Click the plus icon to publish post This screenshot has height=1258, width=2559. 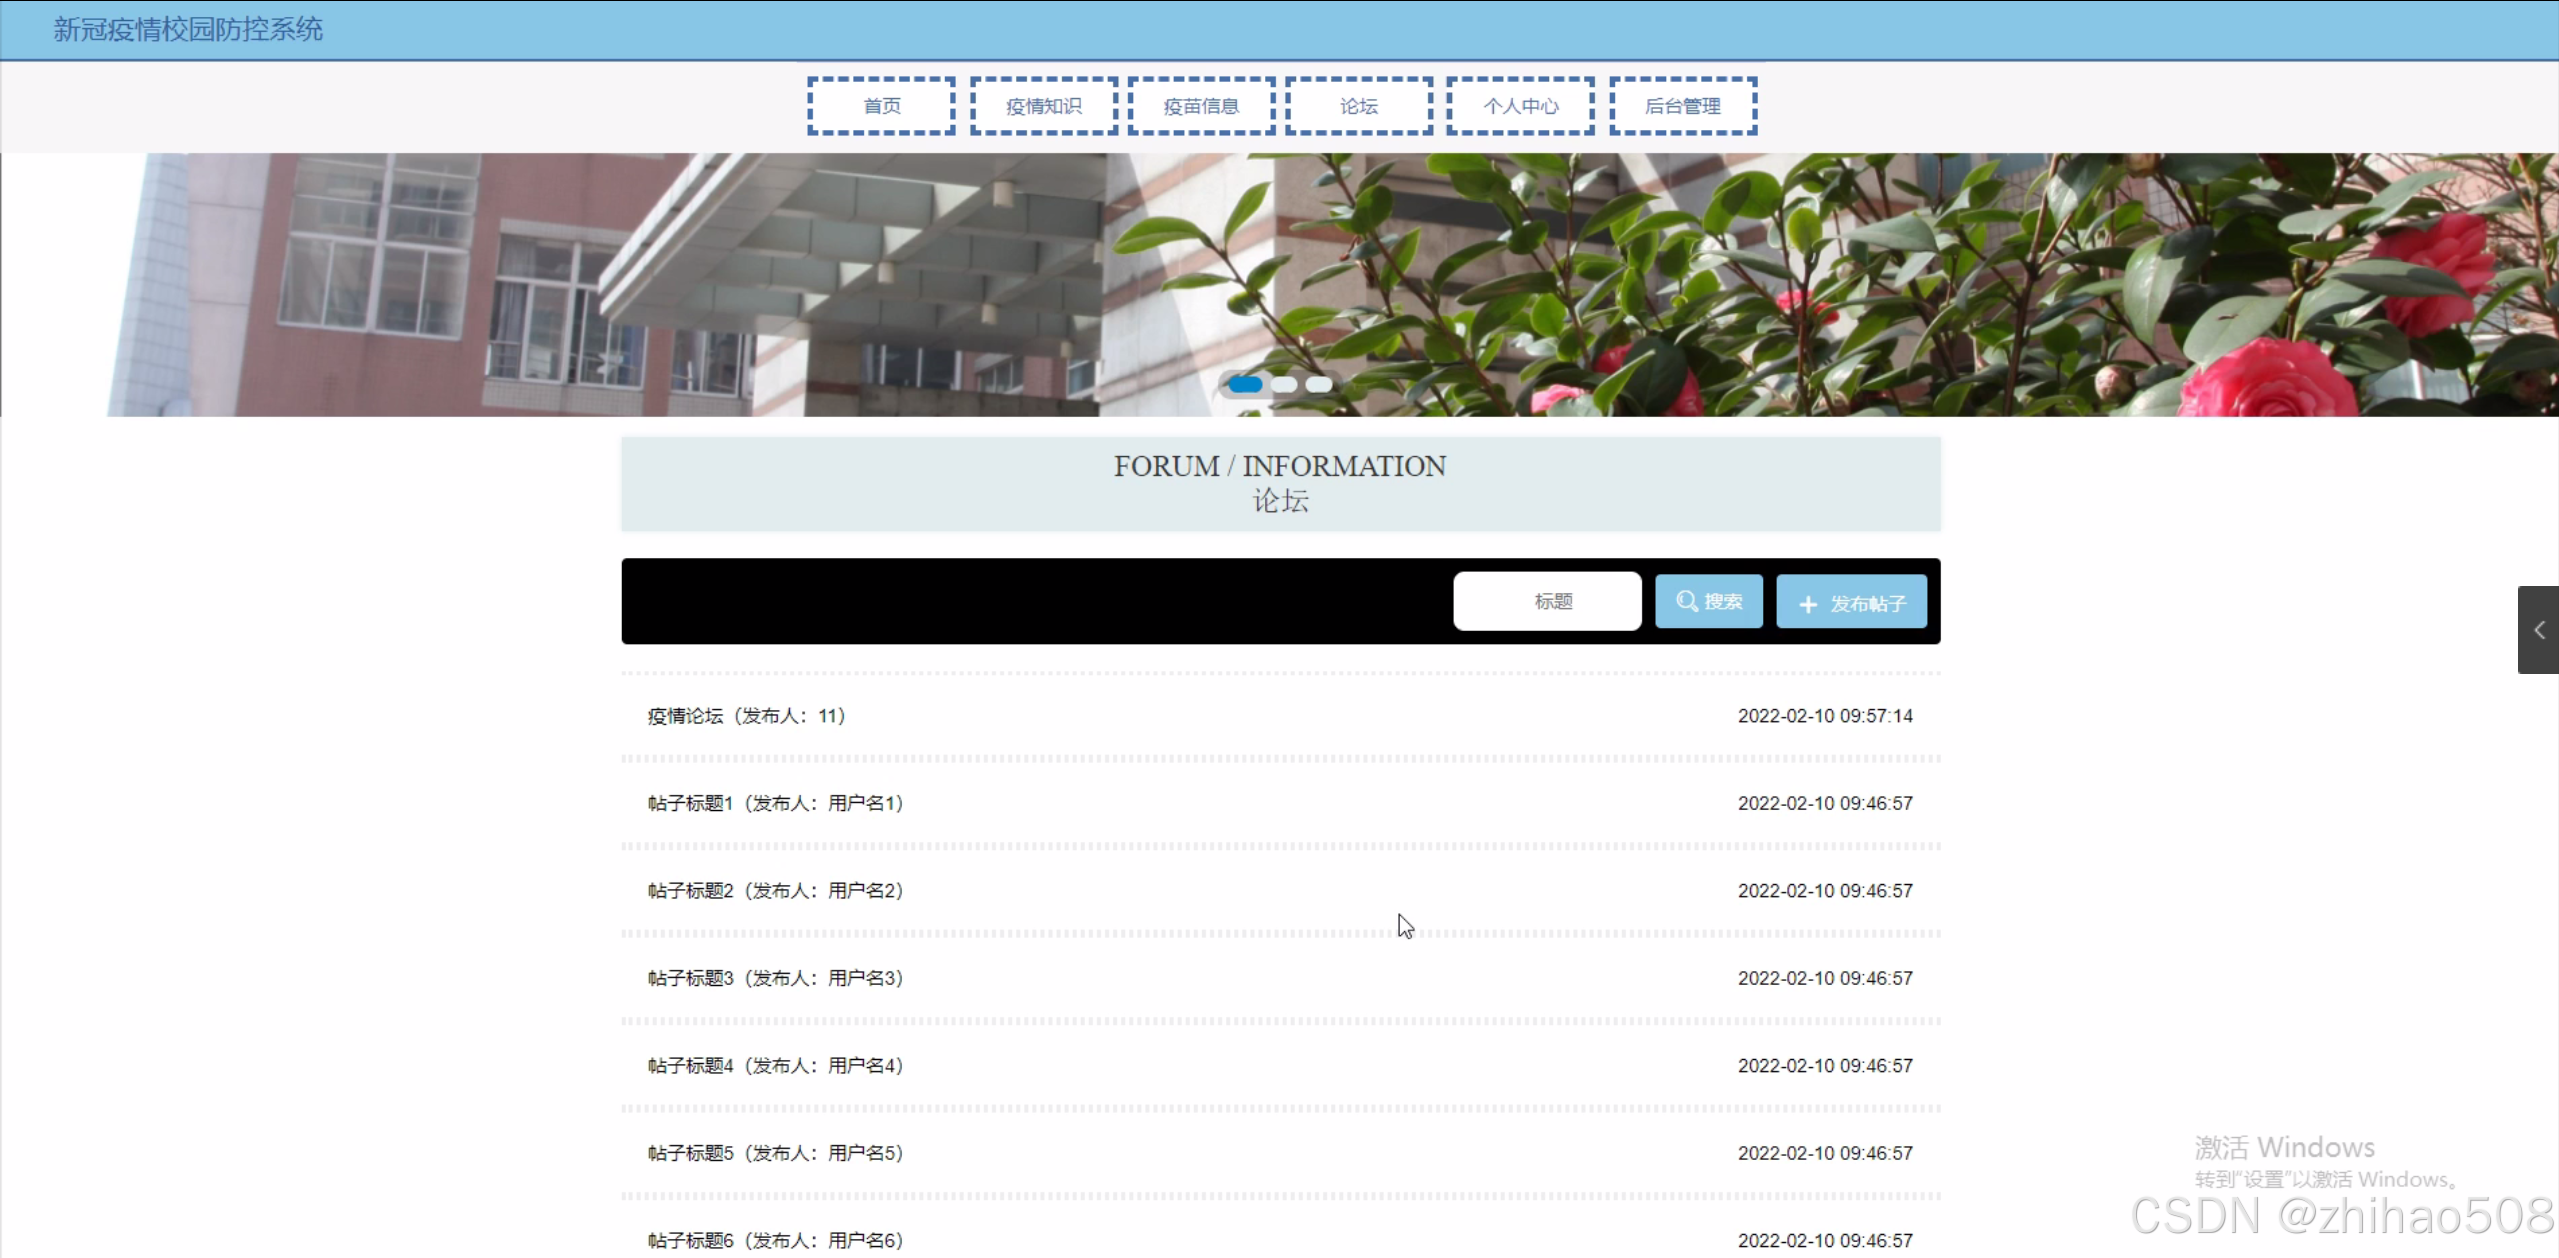pos(1807,604)
